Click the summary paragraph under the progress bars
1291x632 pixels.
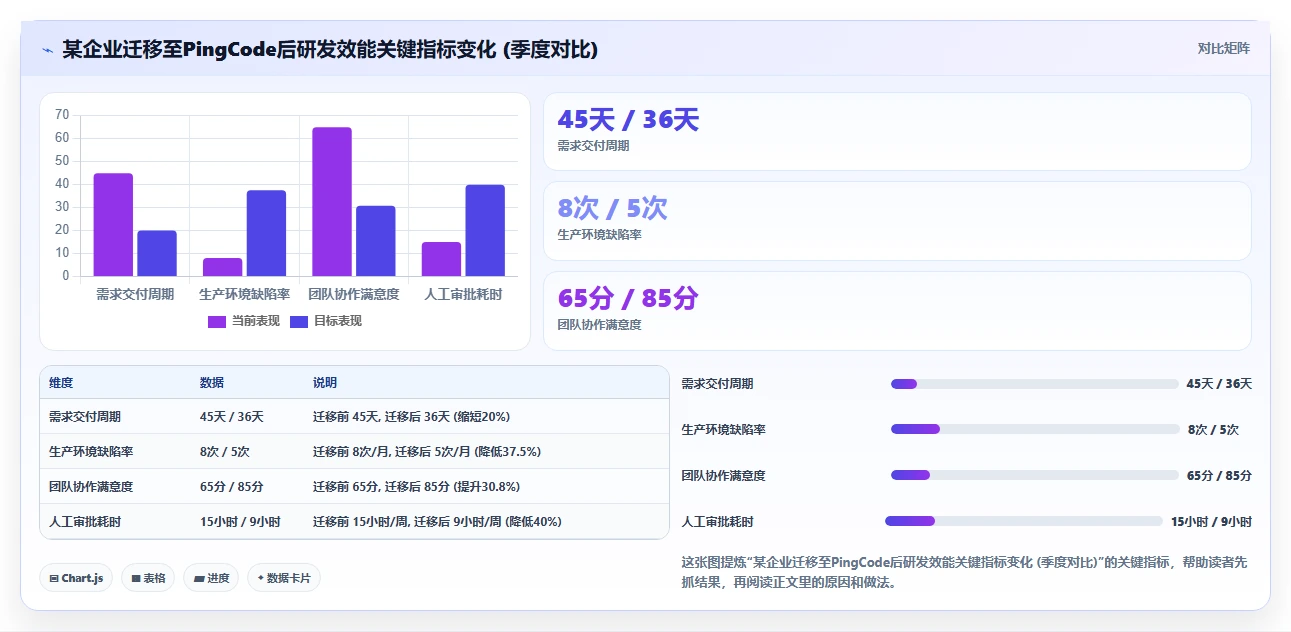click(x=964, y=572)
